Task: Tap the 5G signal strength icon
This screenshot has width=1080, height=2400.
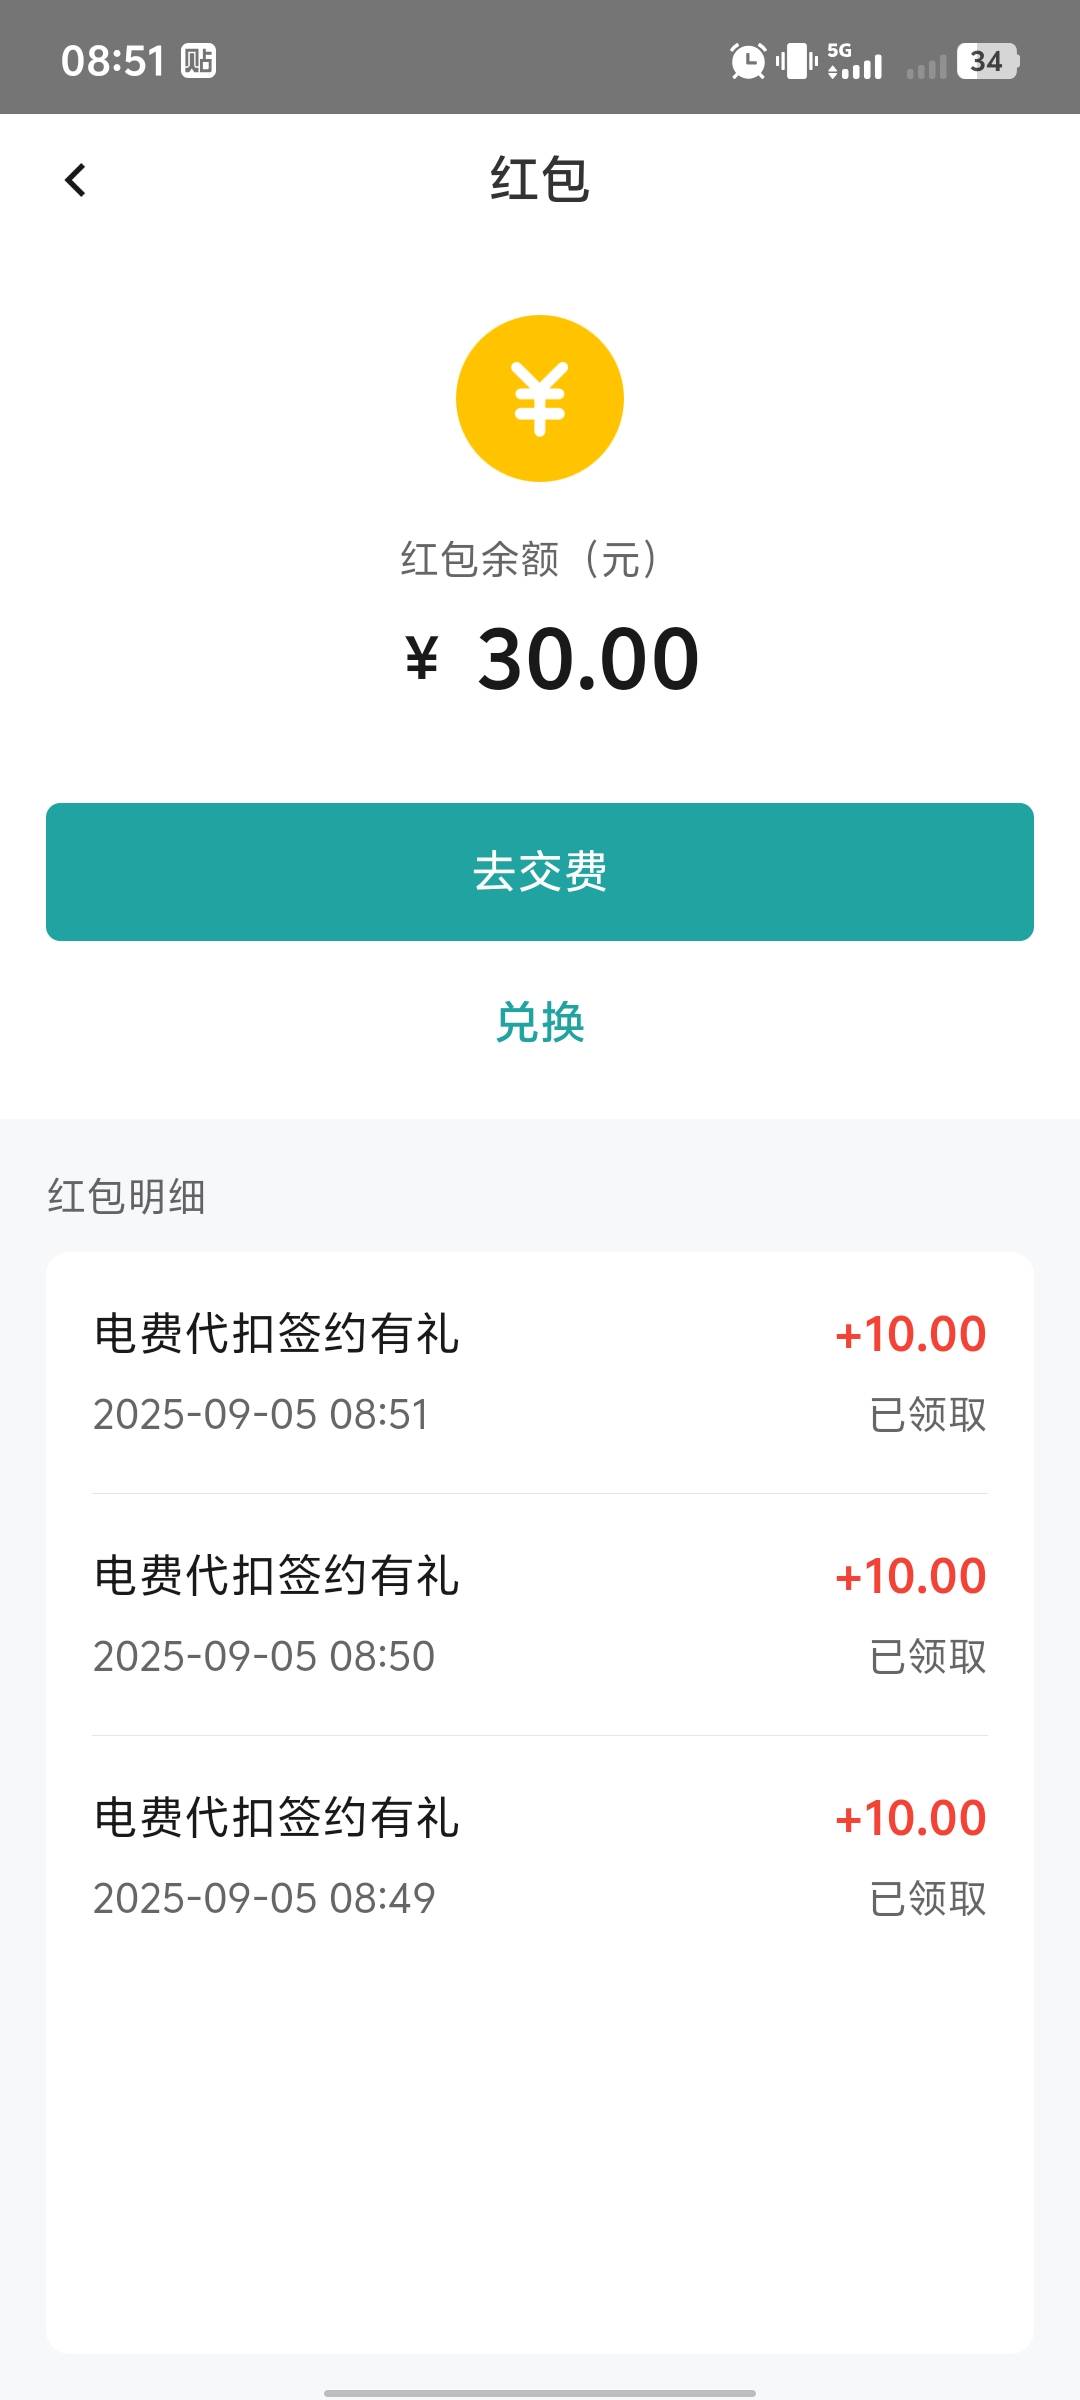Action: [855, 61]
